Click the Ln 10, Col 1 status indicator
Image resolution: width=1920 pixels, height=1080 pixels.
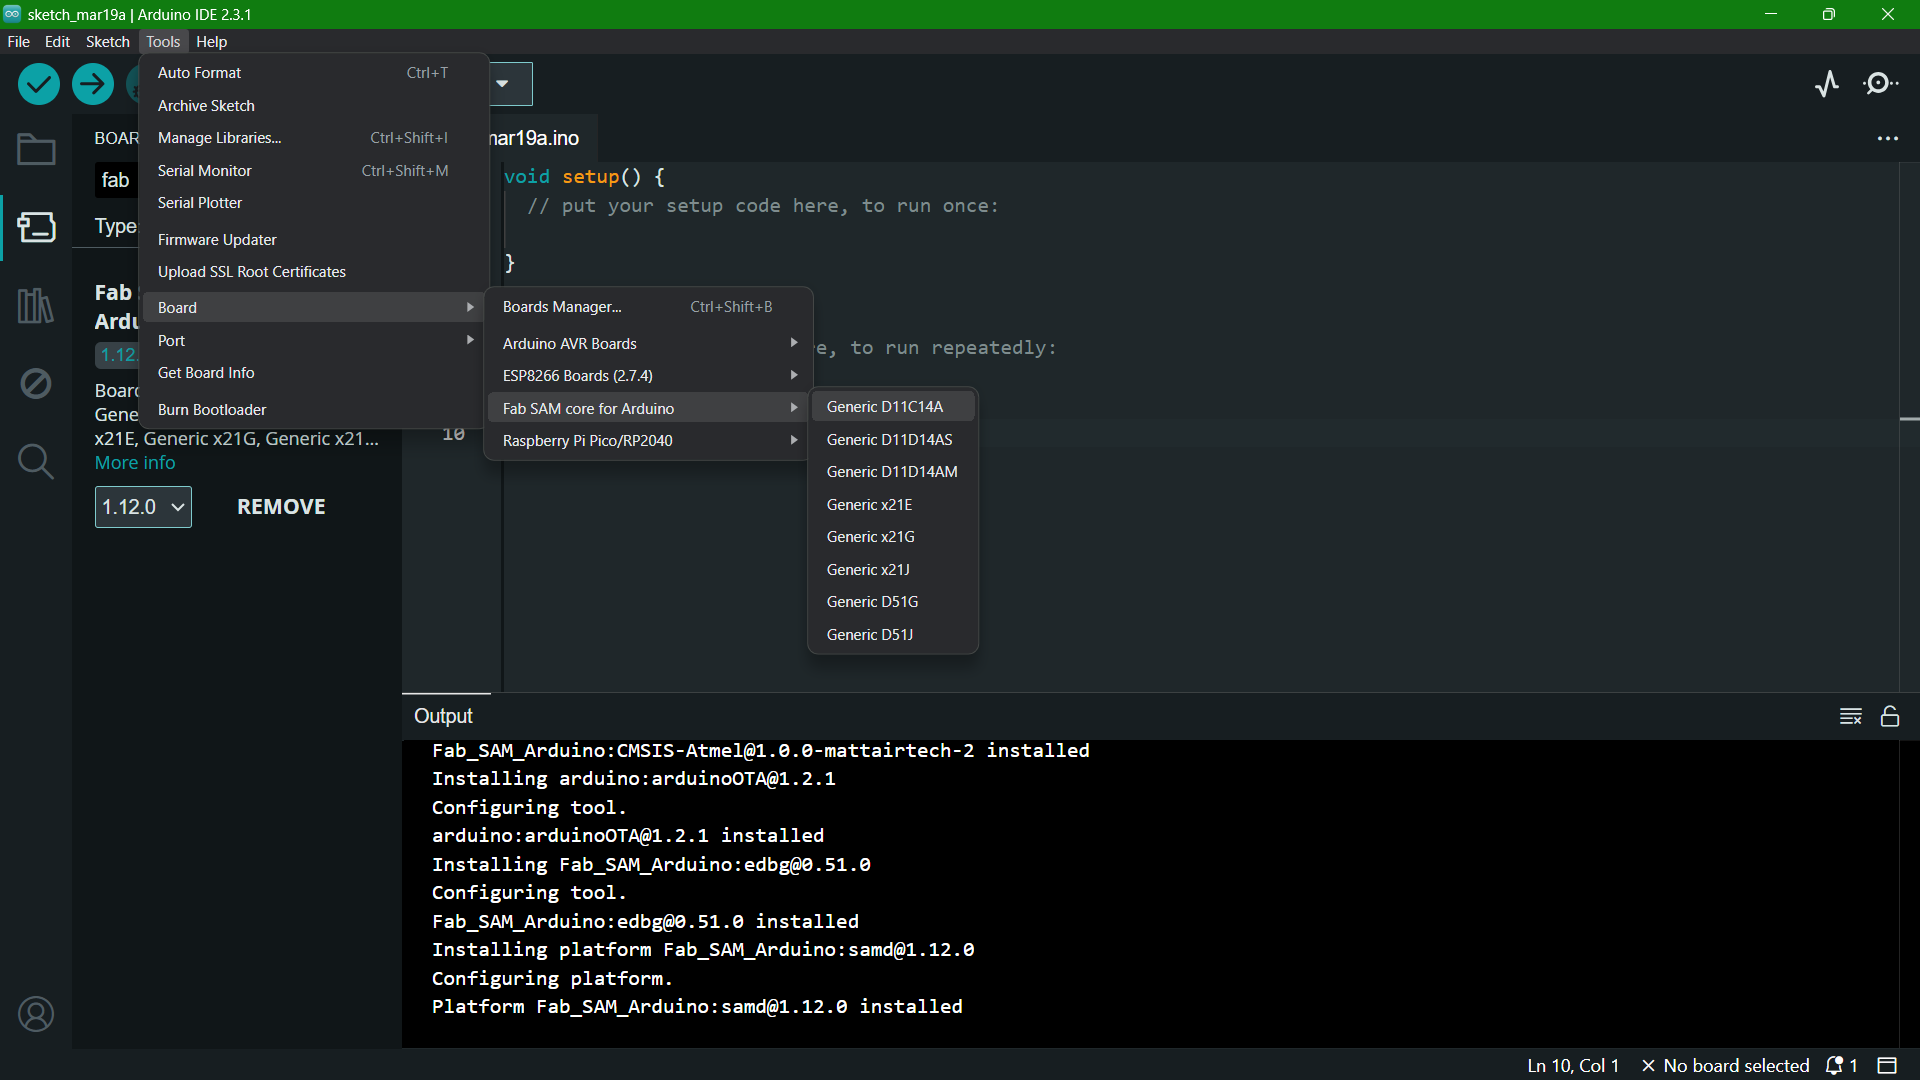pyautogui.click(x=1573, y=1066)
